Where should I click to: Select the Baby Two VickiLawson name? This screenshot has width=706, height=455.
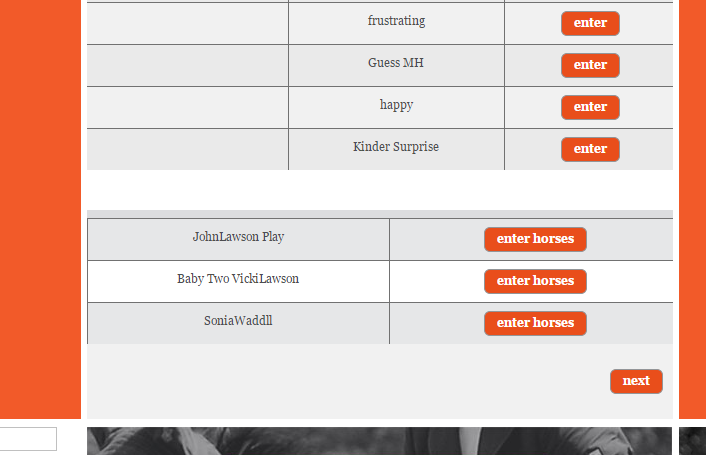pyautogui.click(x=238, y=279)
